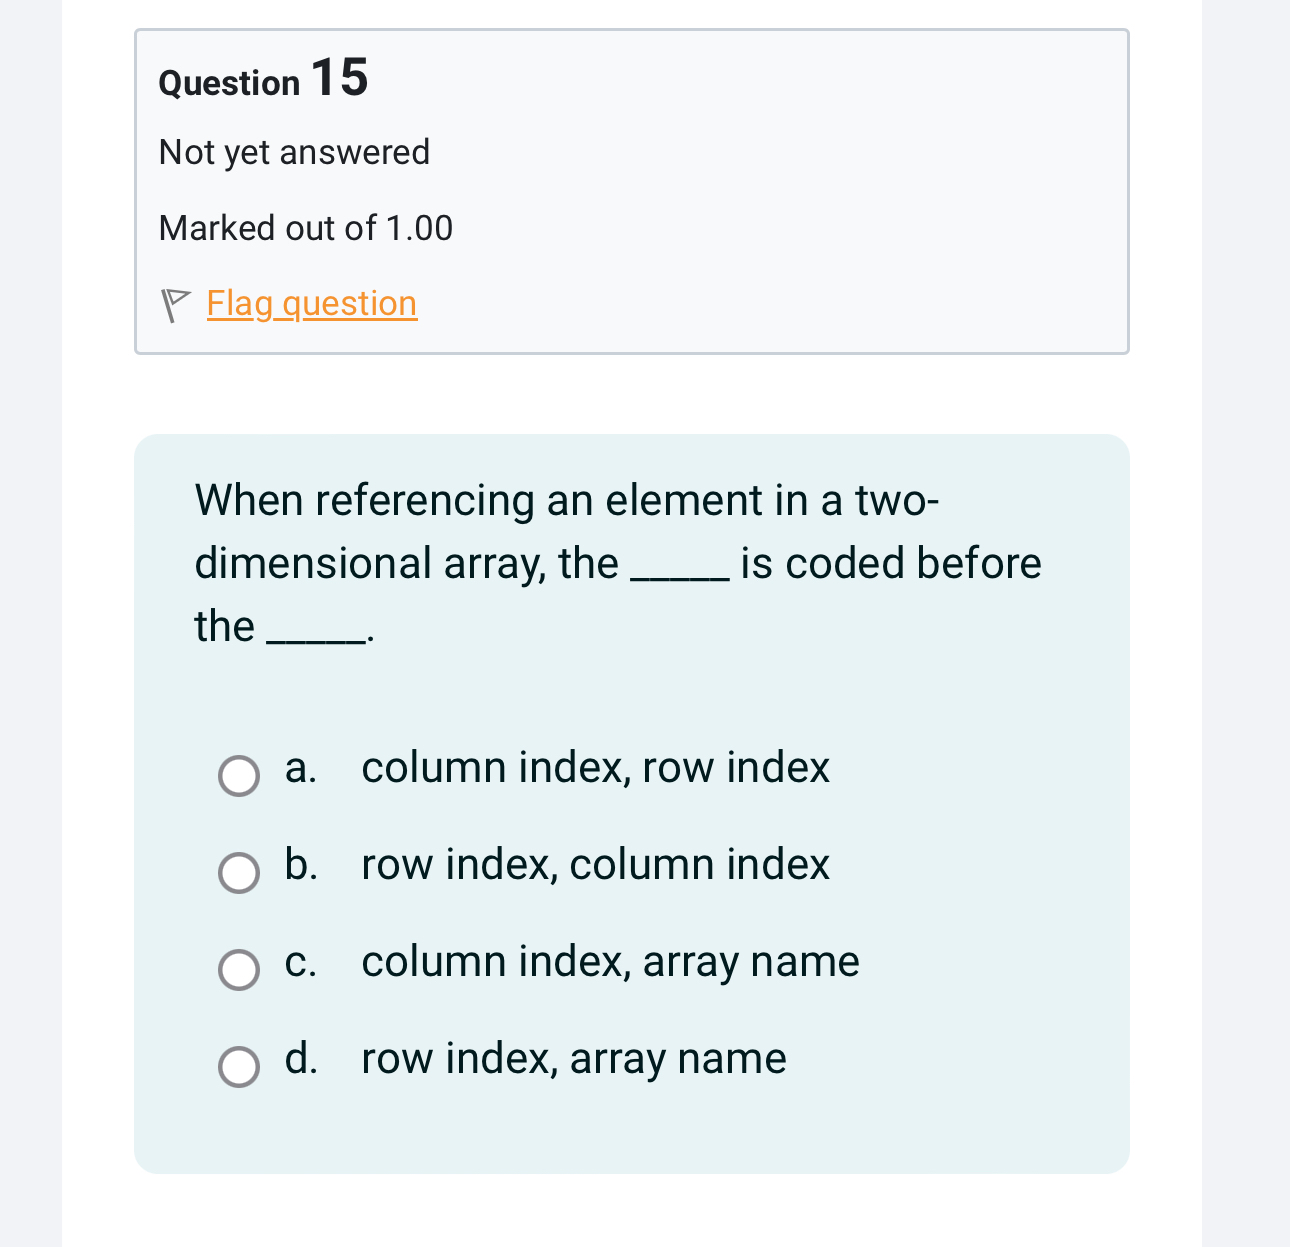This screenshot has width=1290, height=1247.
Task: Click the answer text "row index, column index"
Action: coord(595,865)
